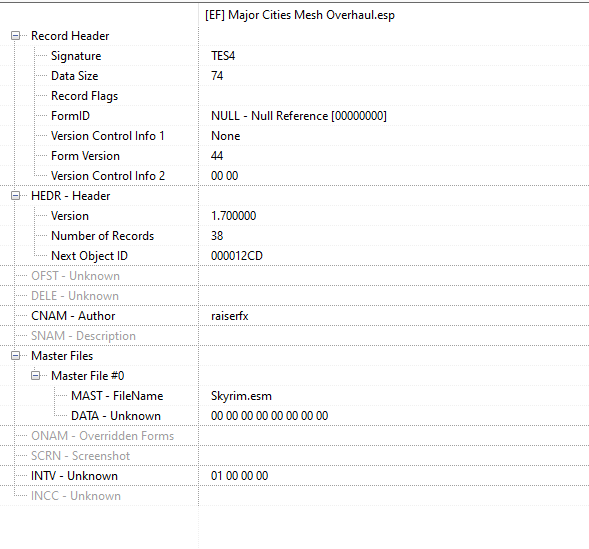
Task: Click the HEDR Version value 1.700000
Action: [233, 216]
